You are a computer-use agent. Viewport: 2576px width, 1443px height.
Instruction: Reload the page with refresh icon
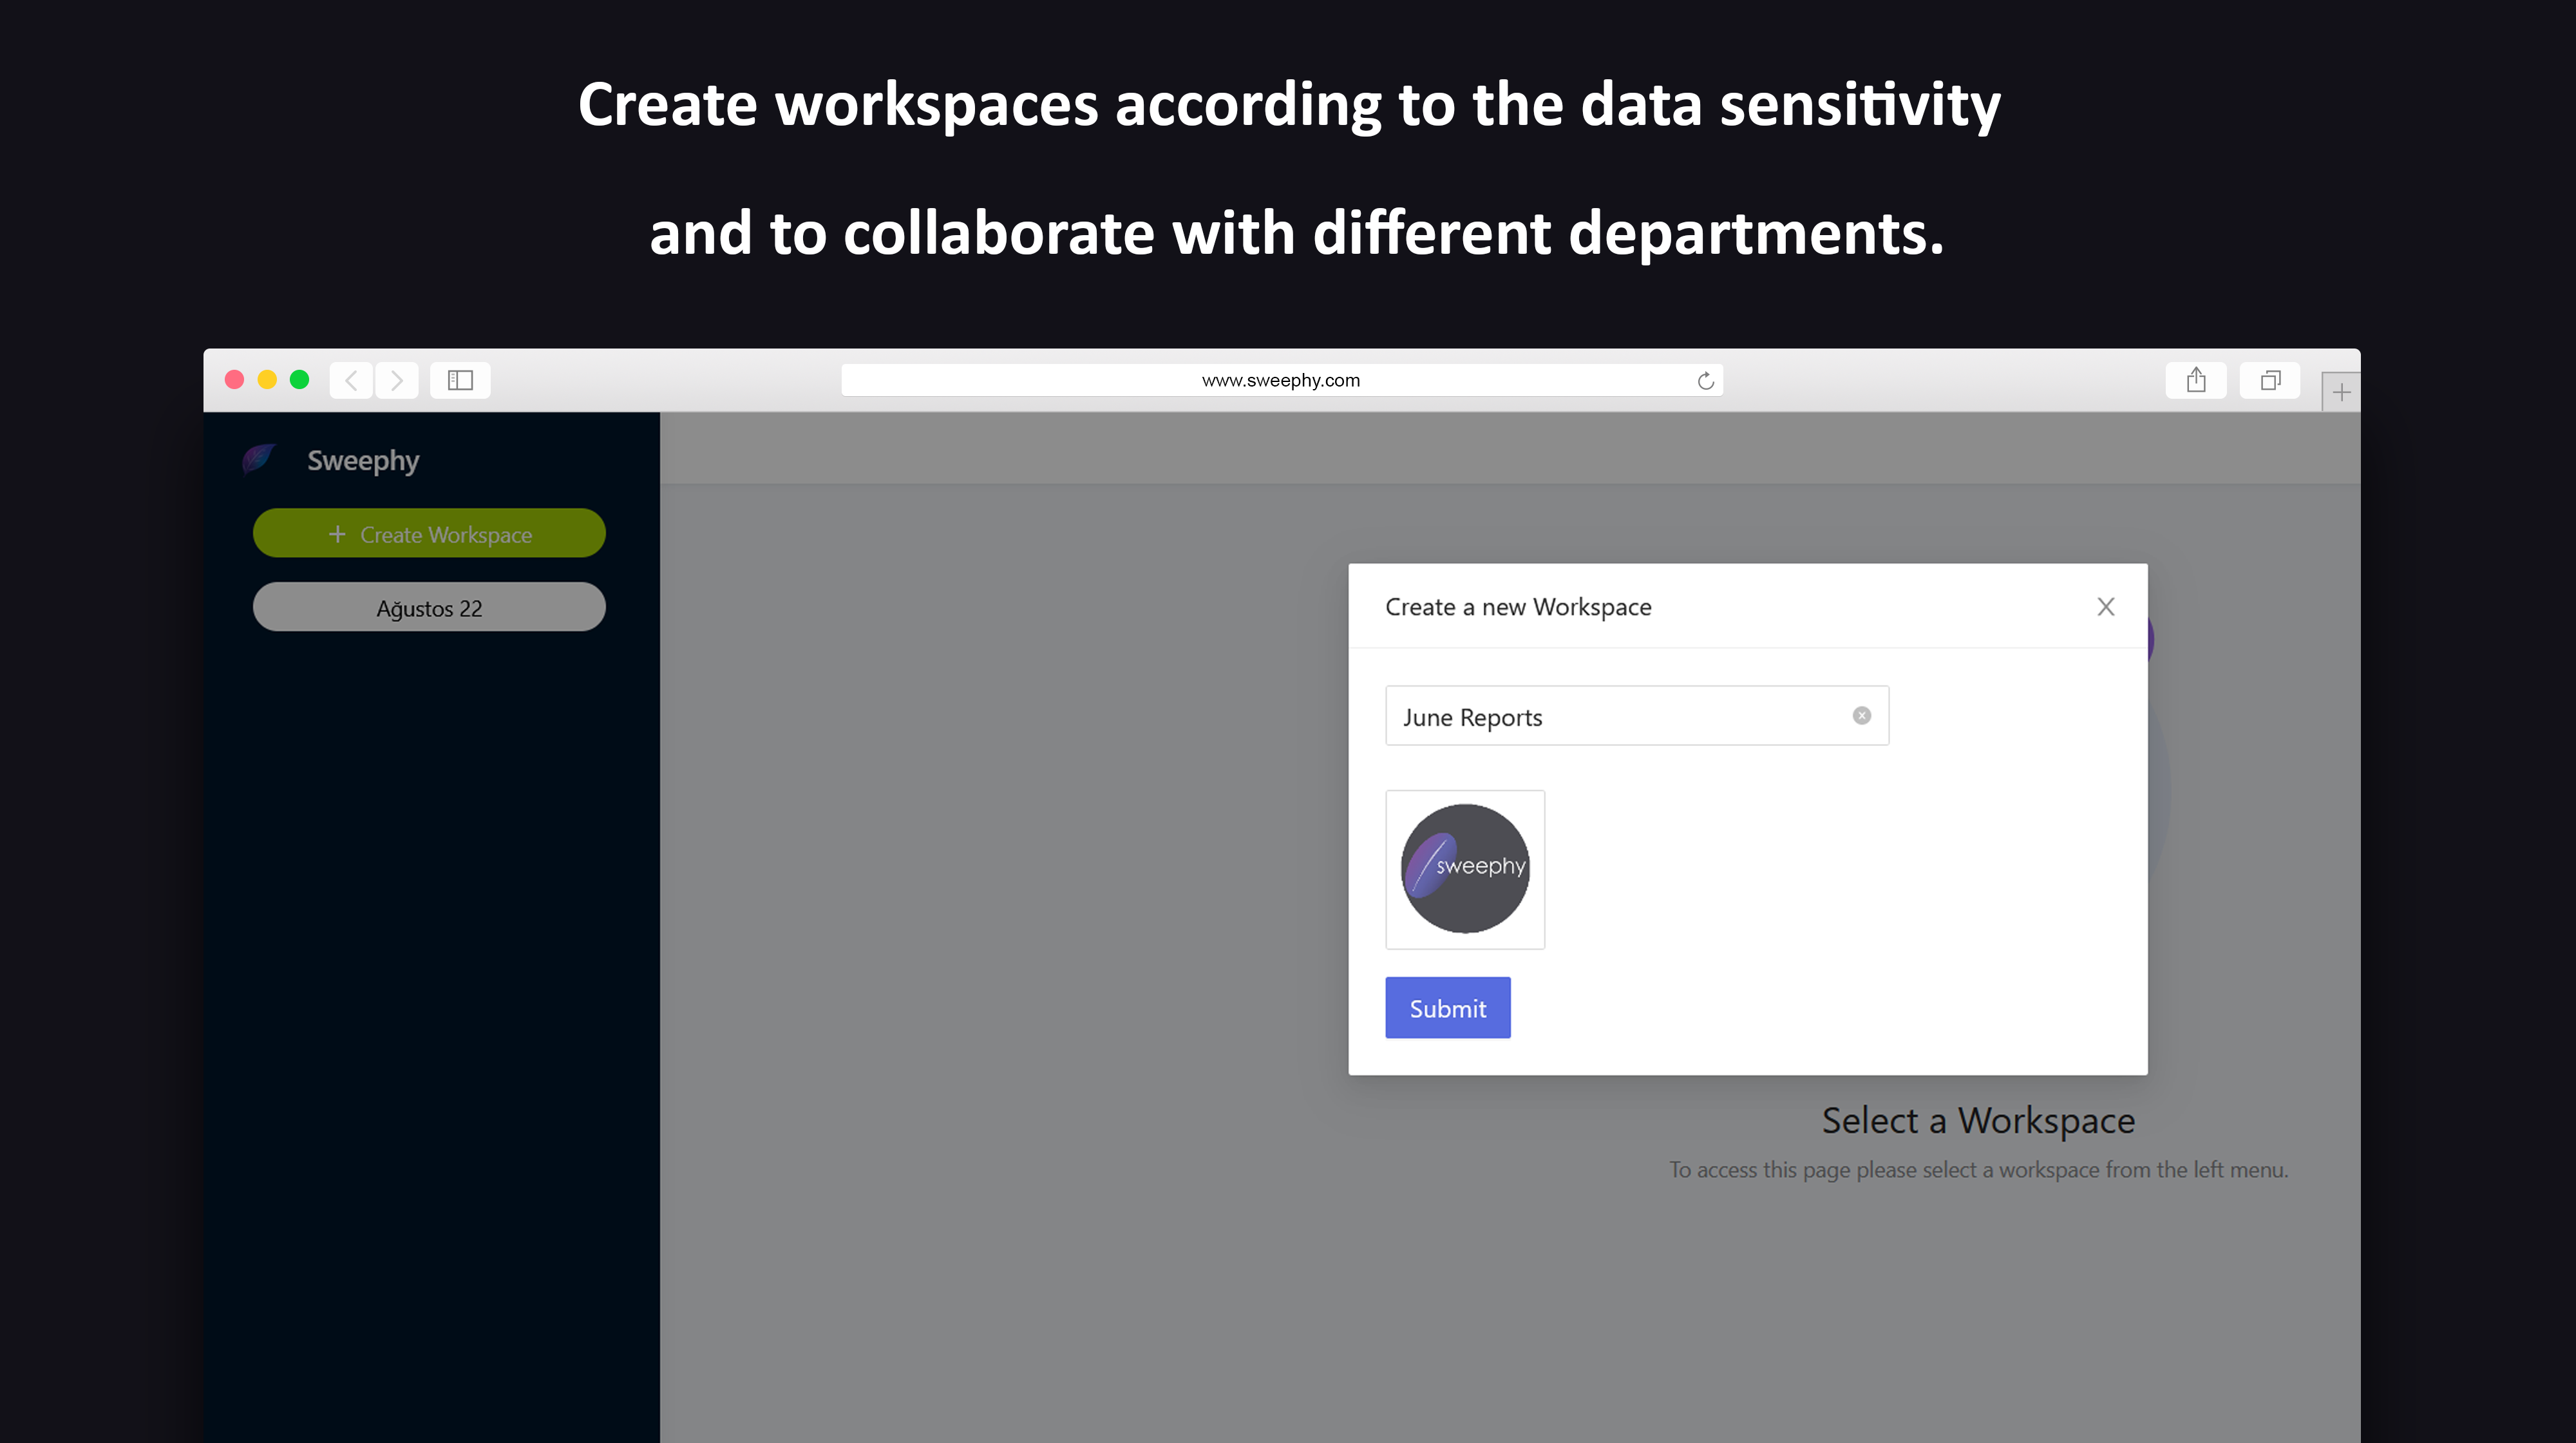pyautogui.click(x=1706, y=380)
